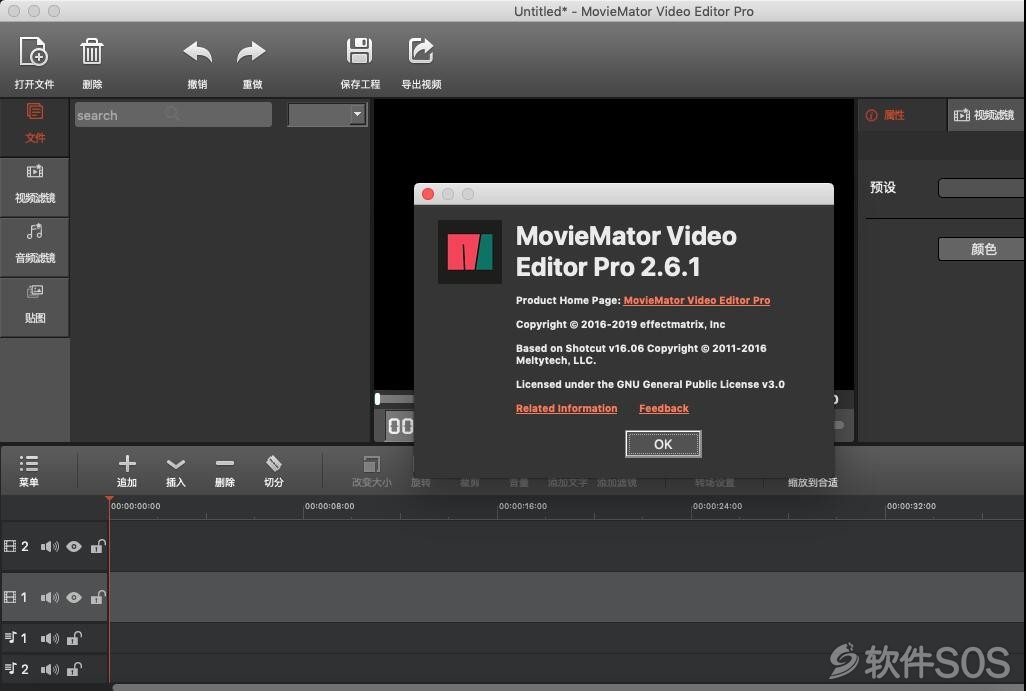
Task: Lock video track 2 padlock icon
Action: (x=97, y=546)
